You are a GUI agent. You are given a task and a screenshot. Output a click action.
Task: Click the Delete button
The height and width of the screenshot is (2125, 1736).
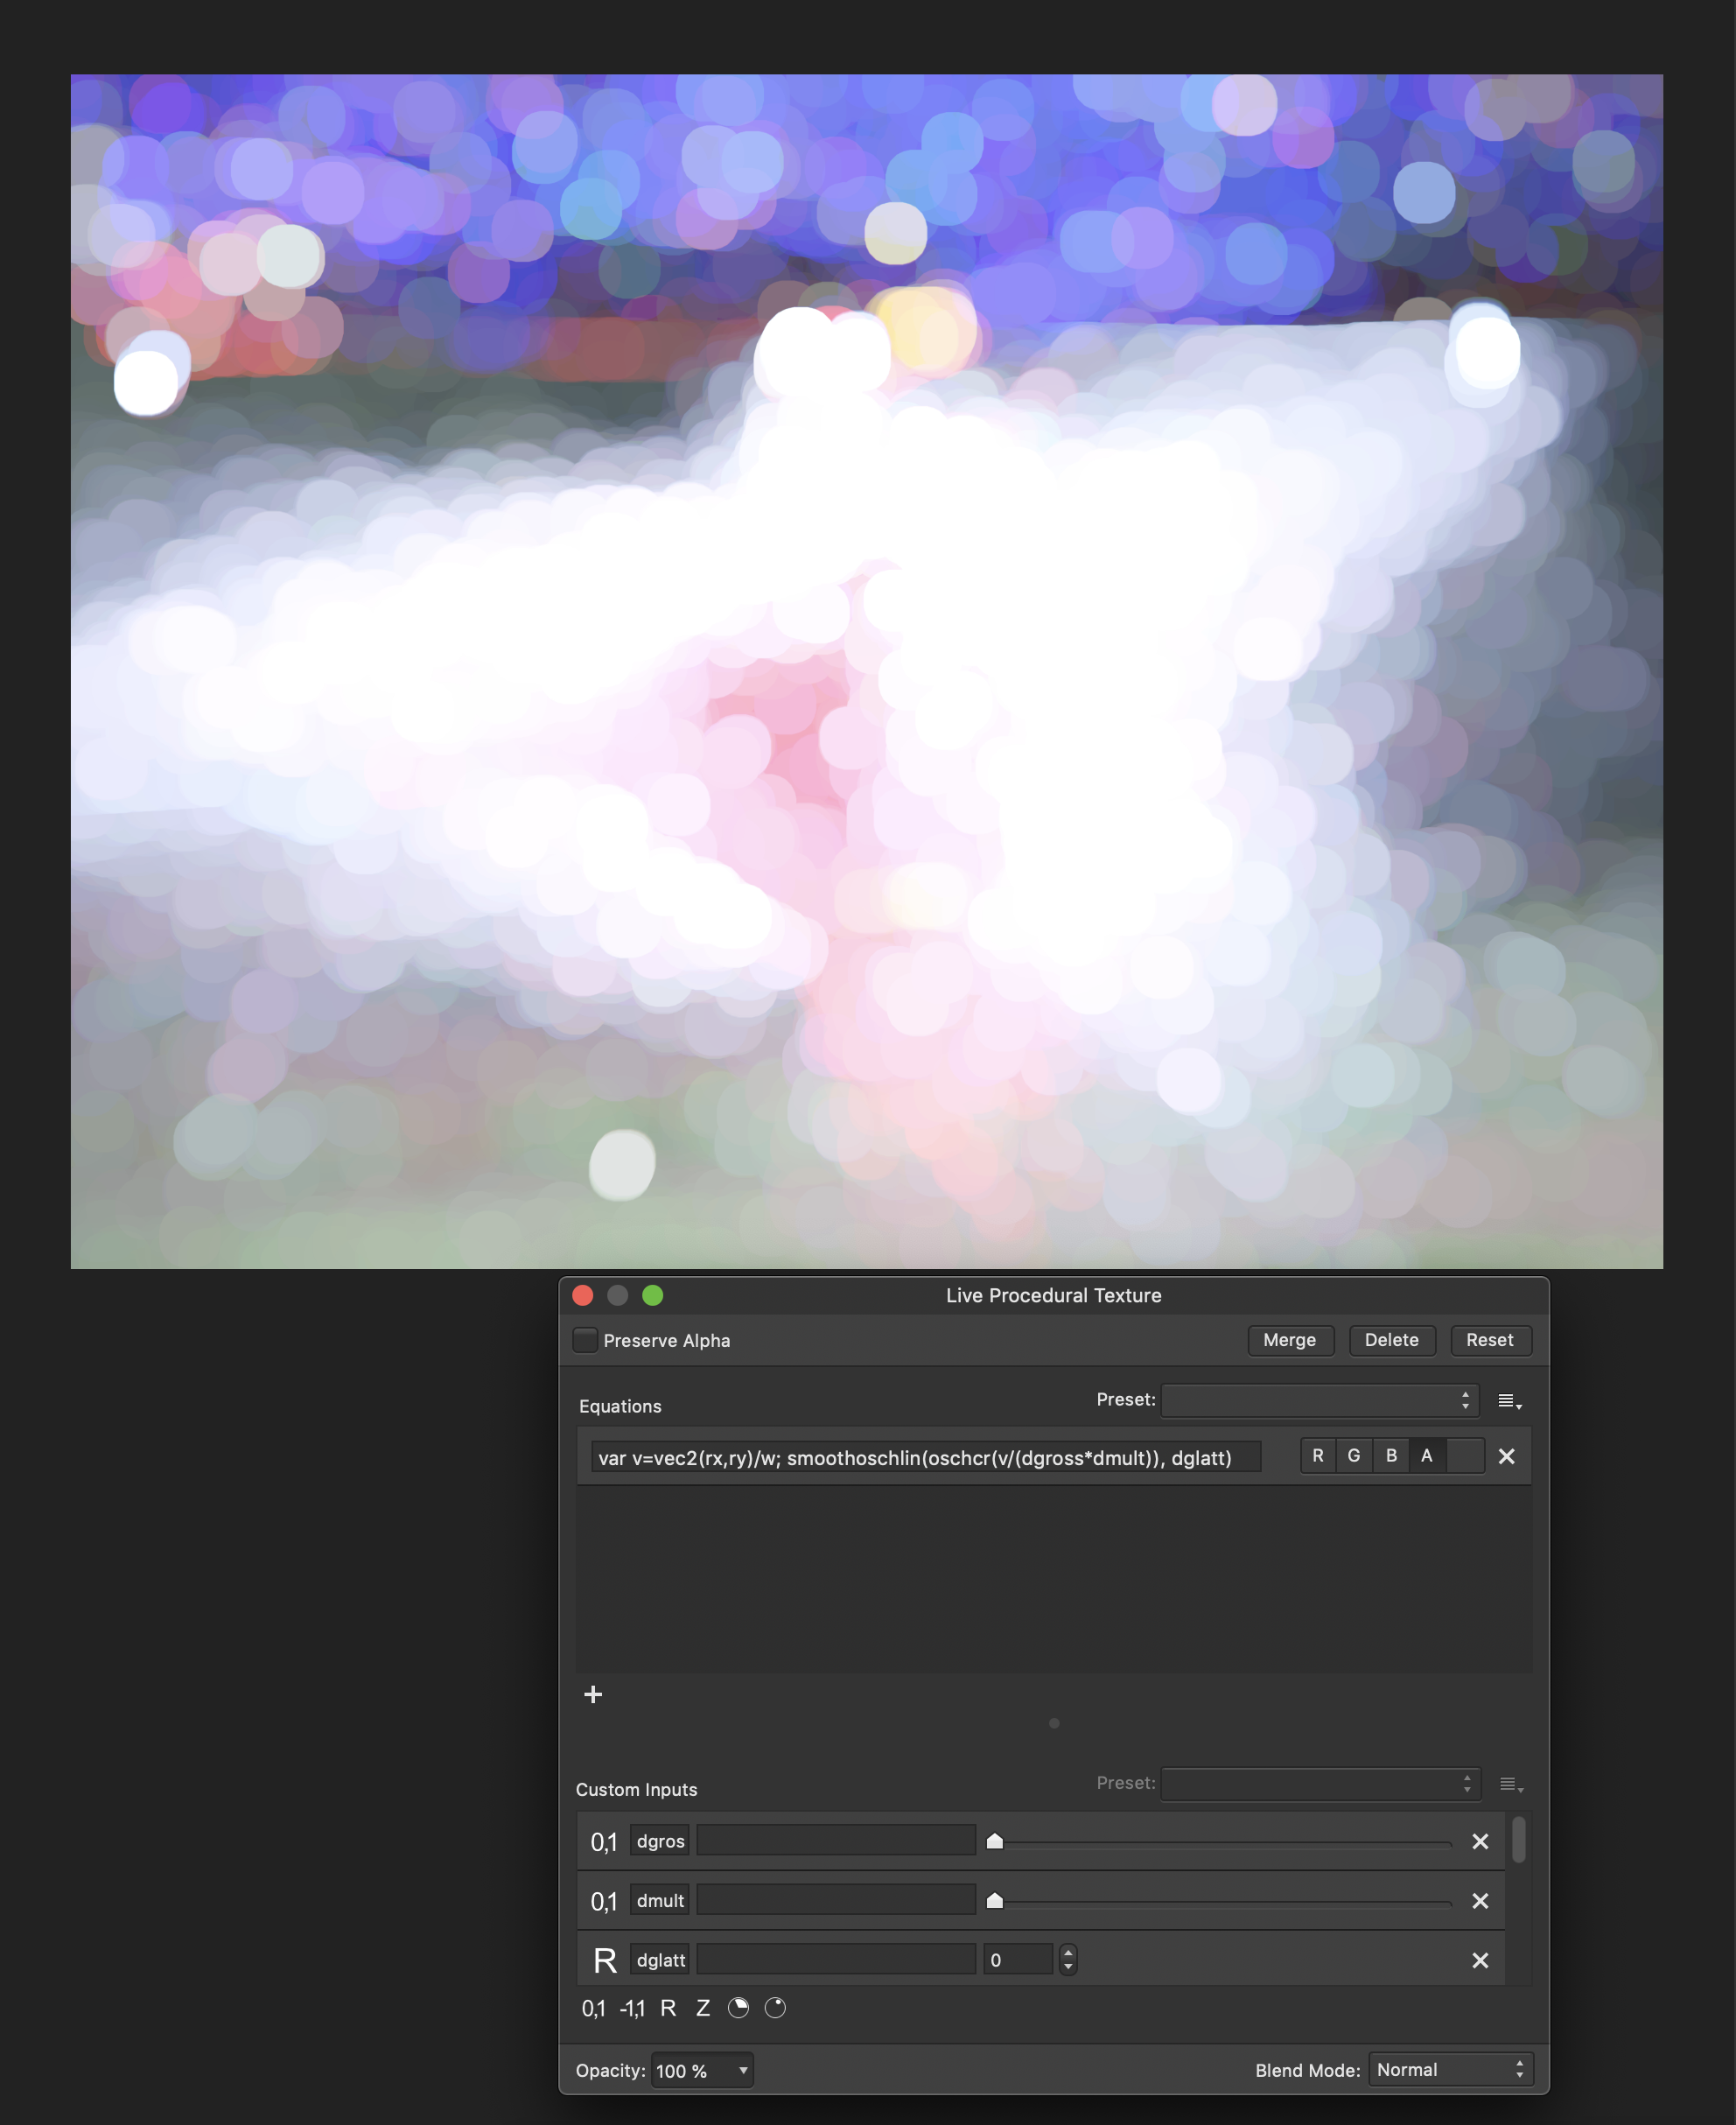tap(1392, 1340)
